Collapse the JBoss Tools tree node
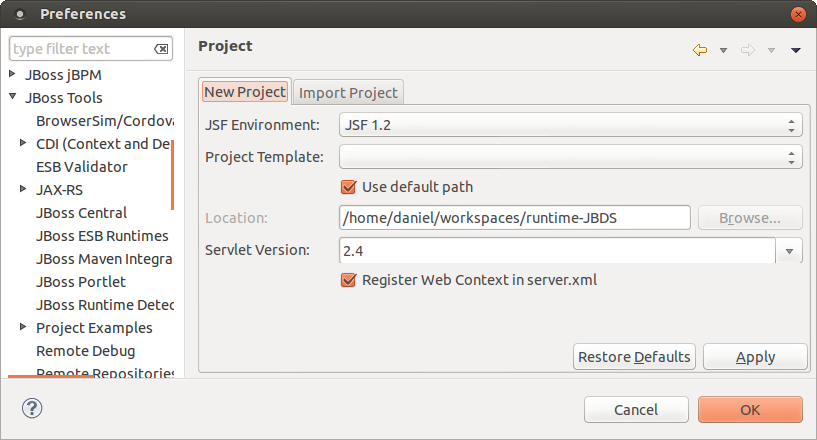 tap(13, 98)
